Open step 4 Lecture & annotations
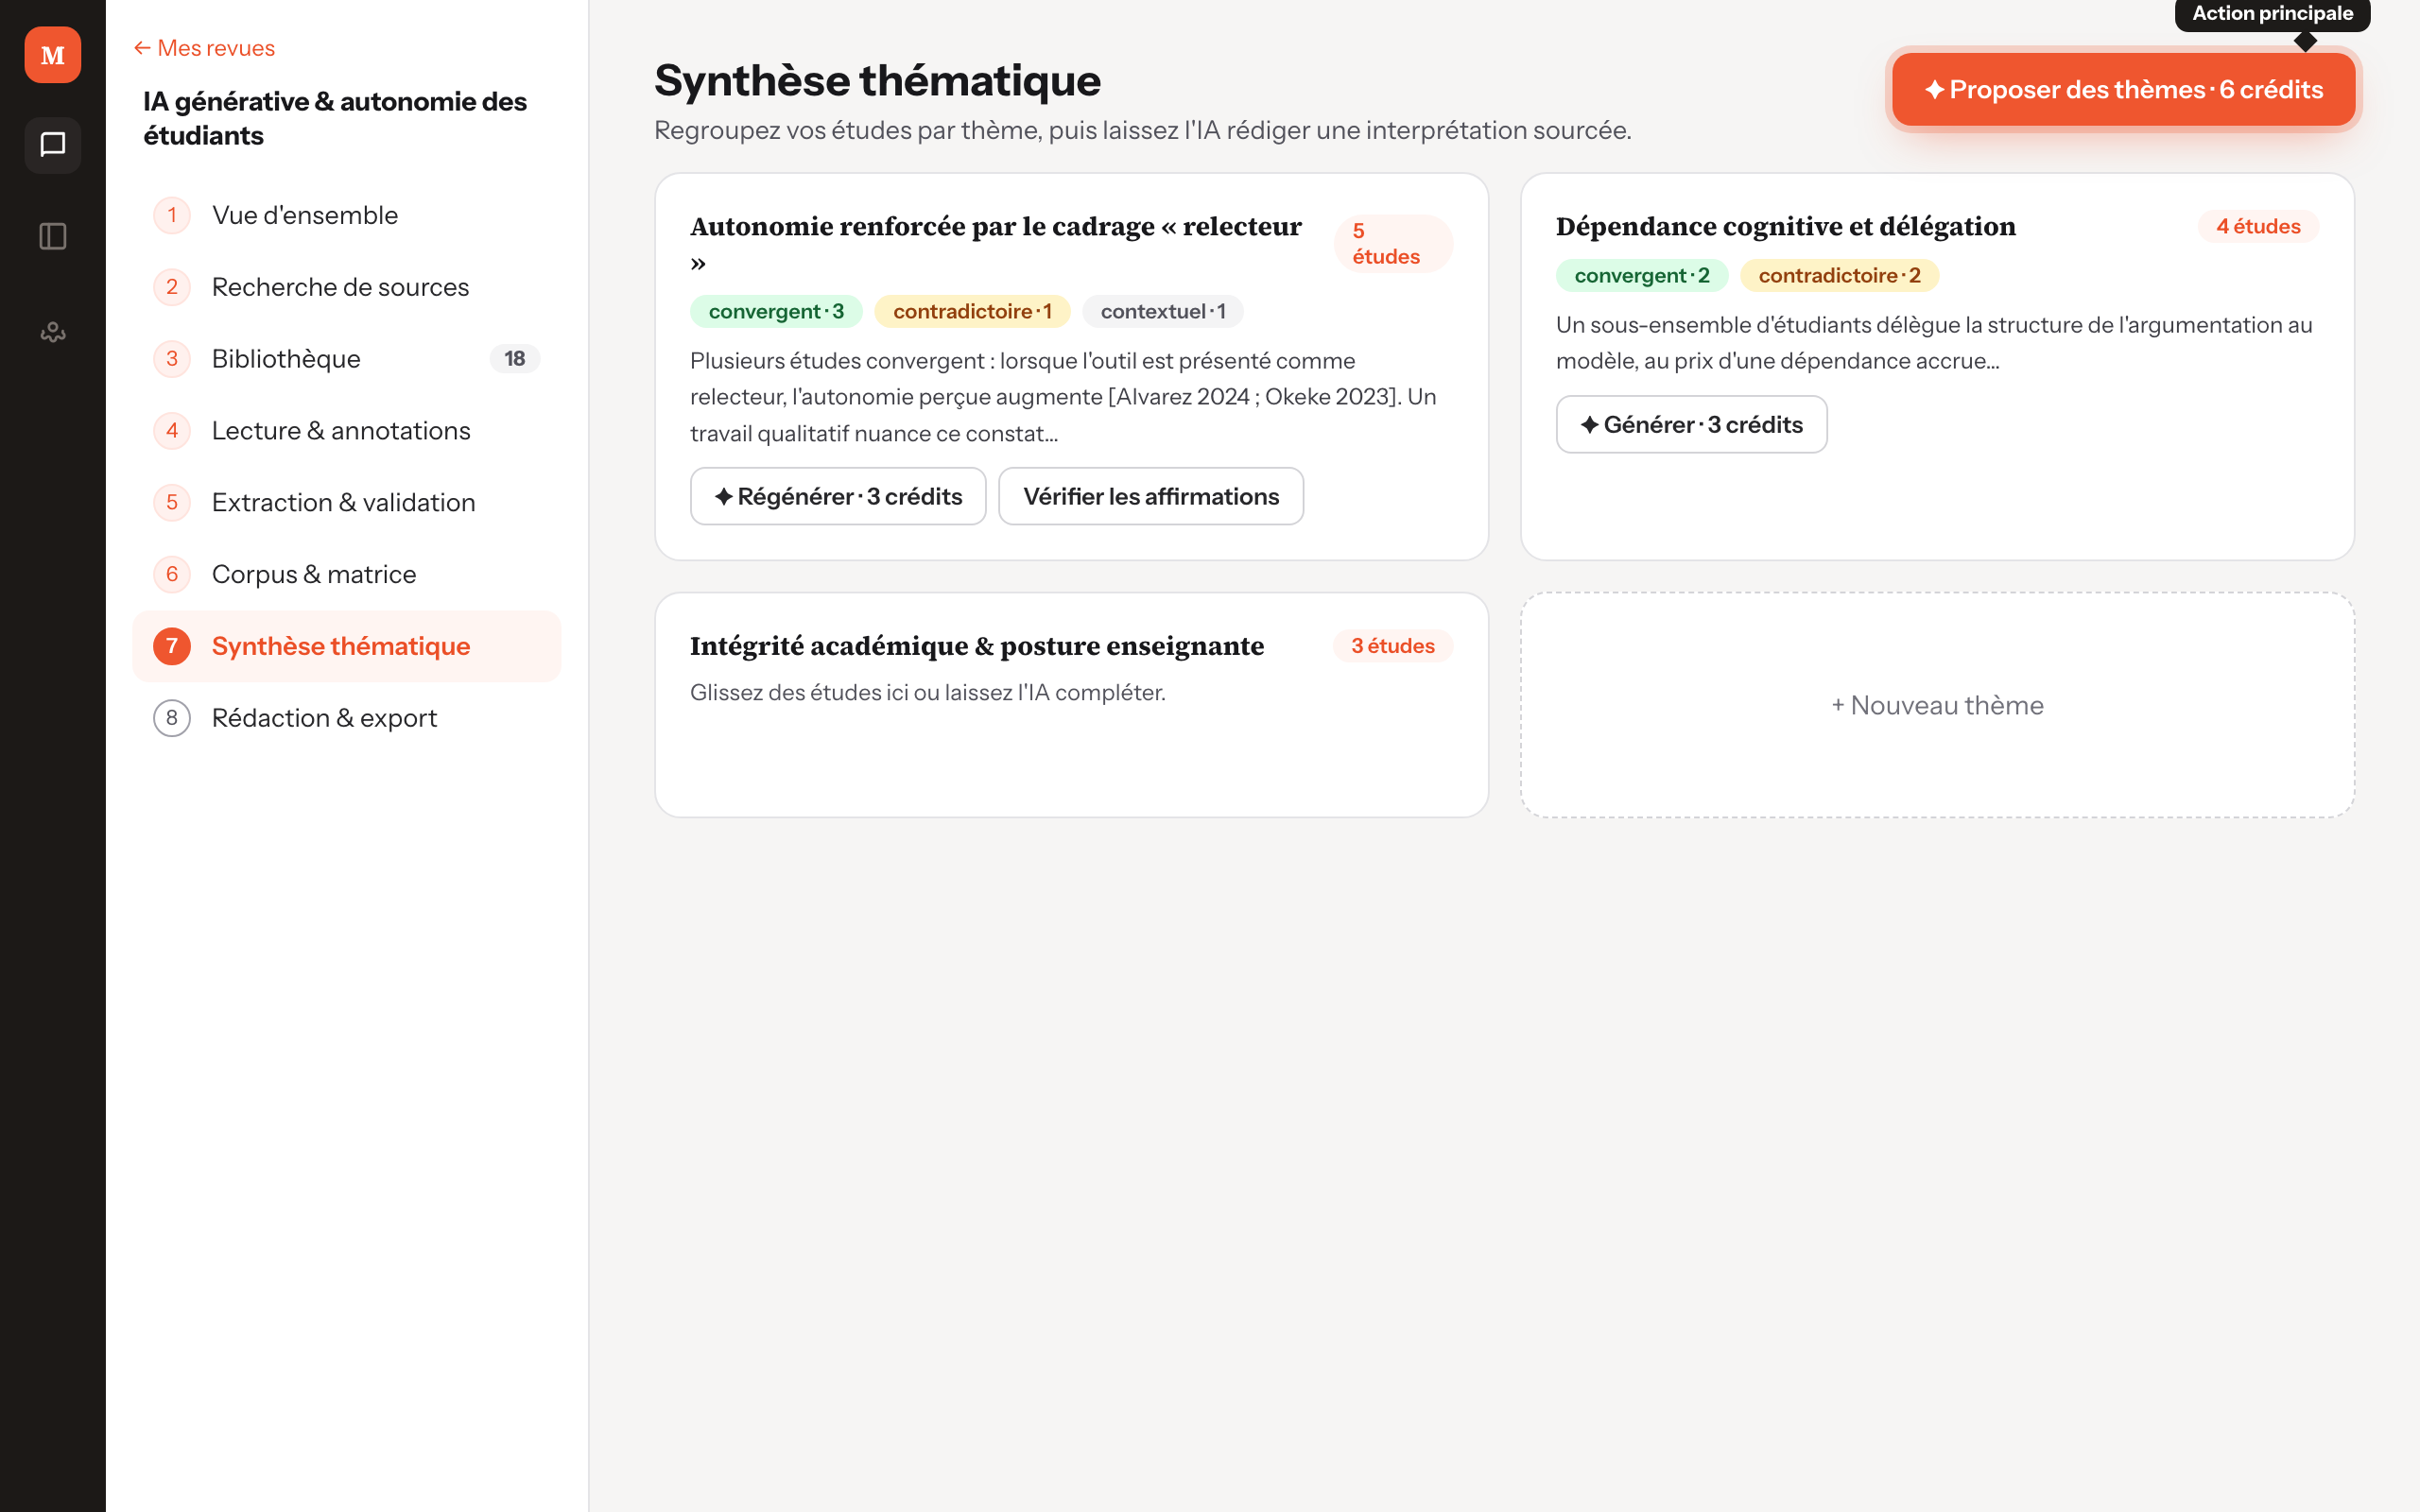Viewport: 2420px width, 1512px height. click(347, 431)
